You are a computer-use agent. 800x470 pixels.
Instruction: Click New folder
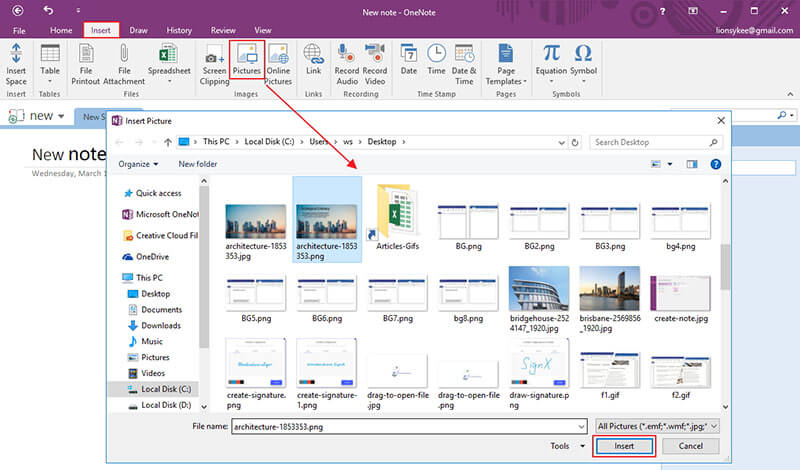[198, 164]
